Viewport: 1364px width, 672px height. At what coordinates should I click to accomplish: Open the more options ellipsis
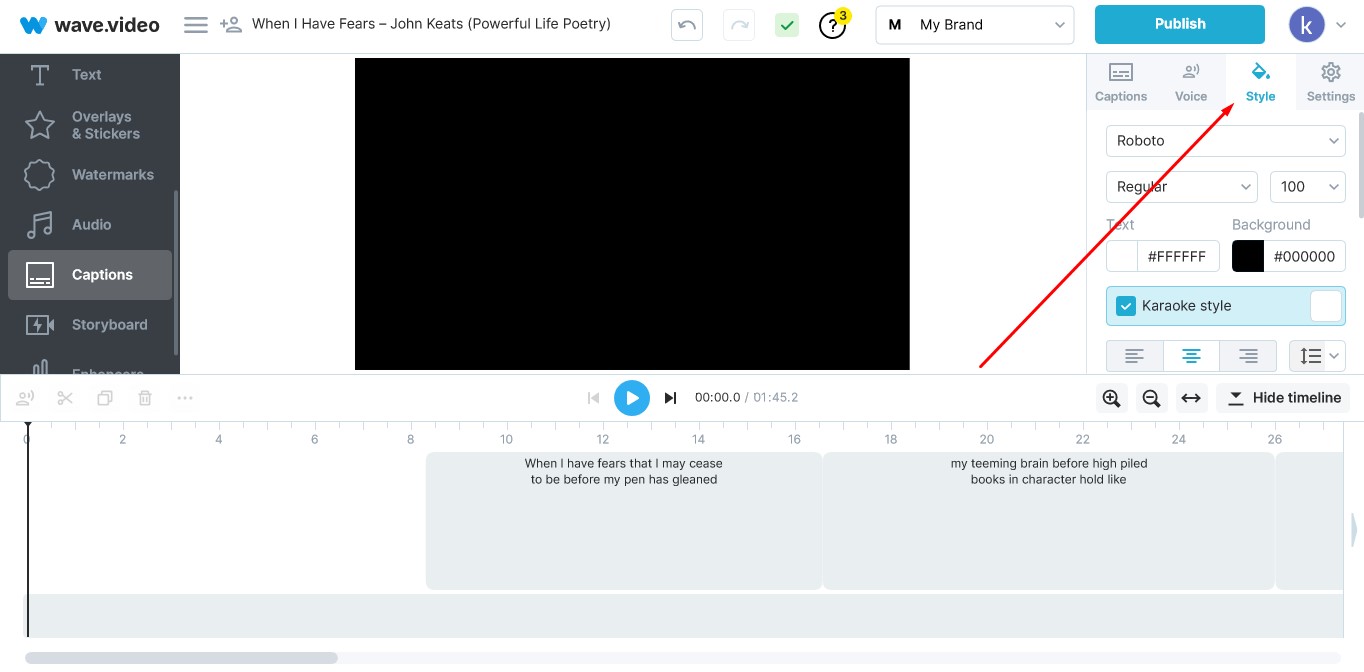[x=185, y=398]
